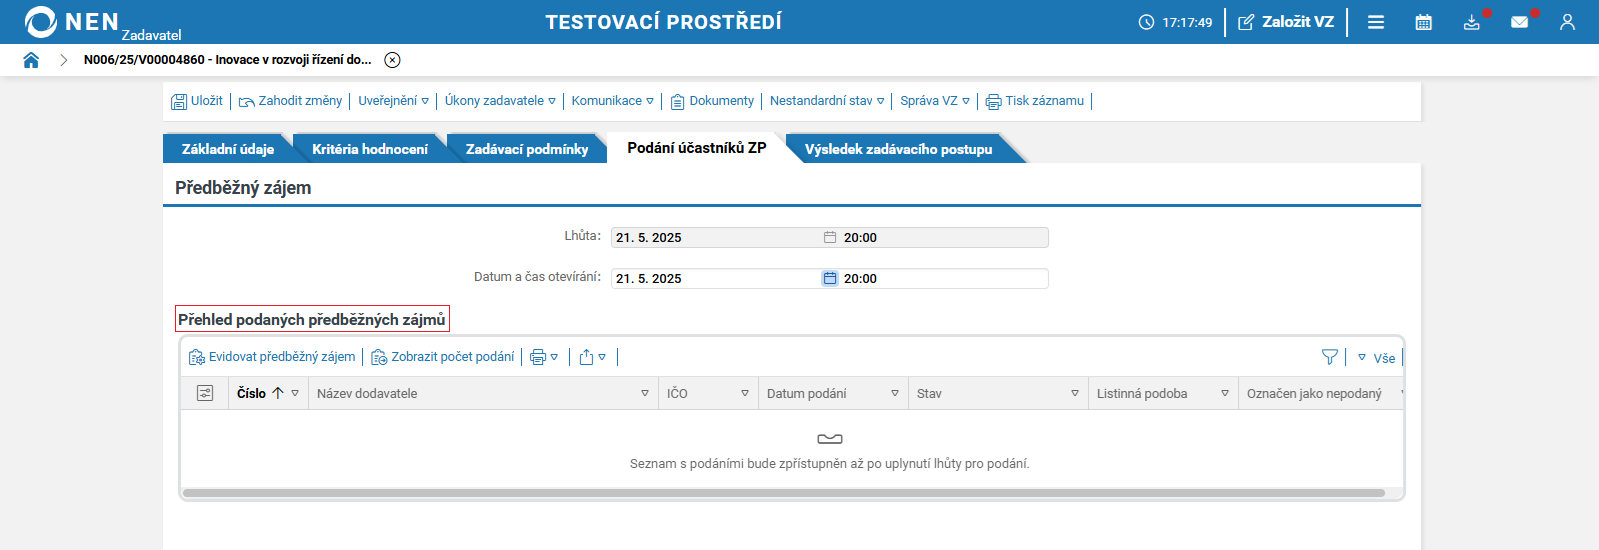Open the column settings icon in table
Screen dimensions: 1599x550
pyautogui.click(x=205, y=394)
